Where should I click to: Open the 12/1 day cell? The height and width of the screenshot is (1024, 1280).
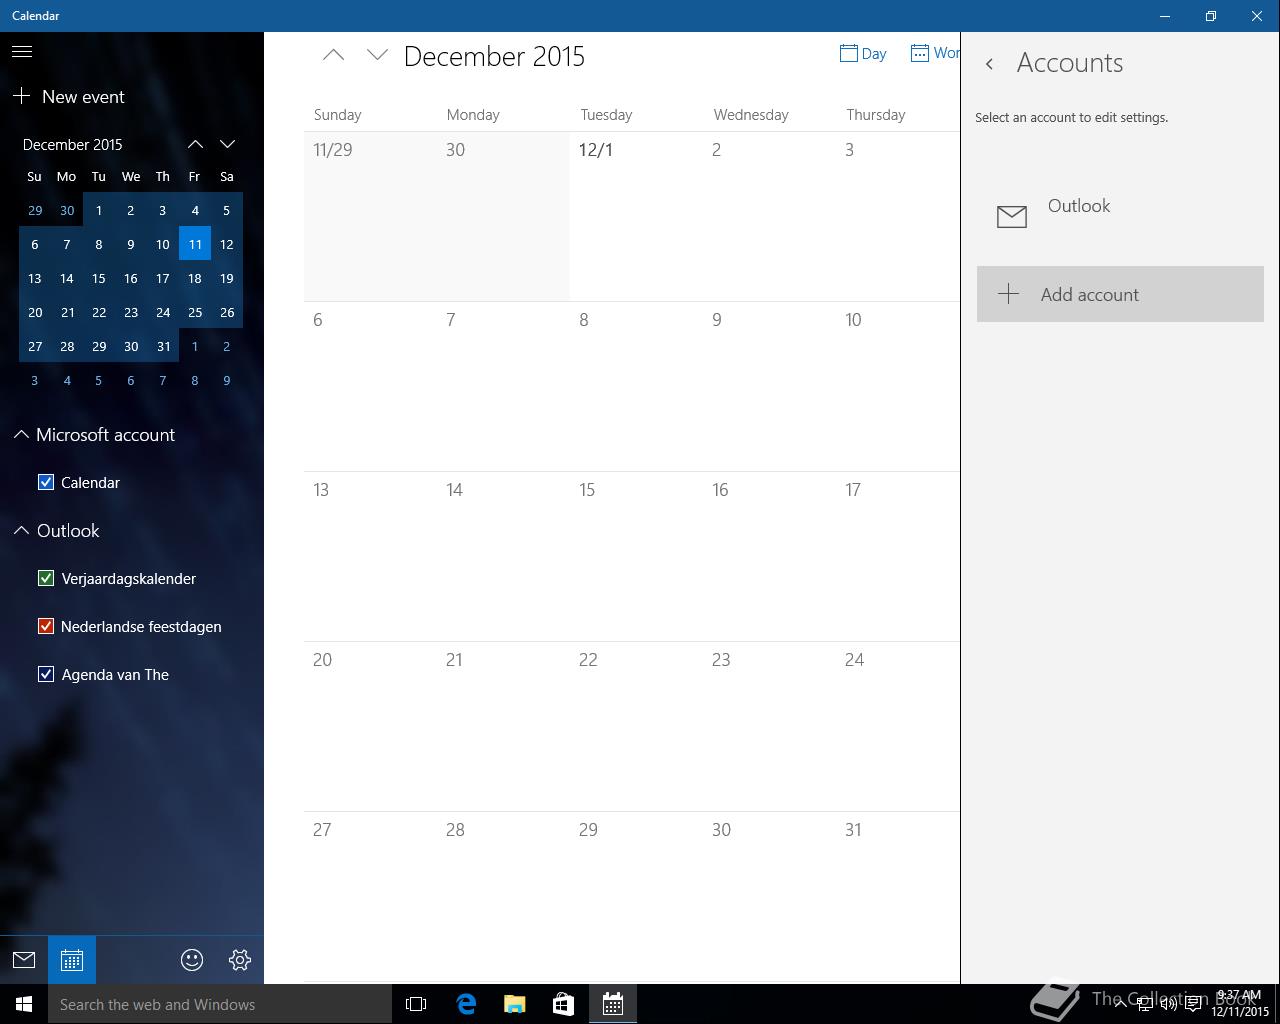pyautogui.click(x=636, y=216)
